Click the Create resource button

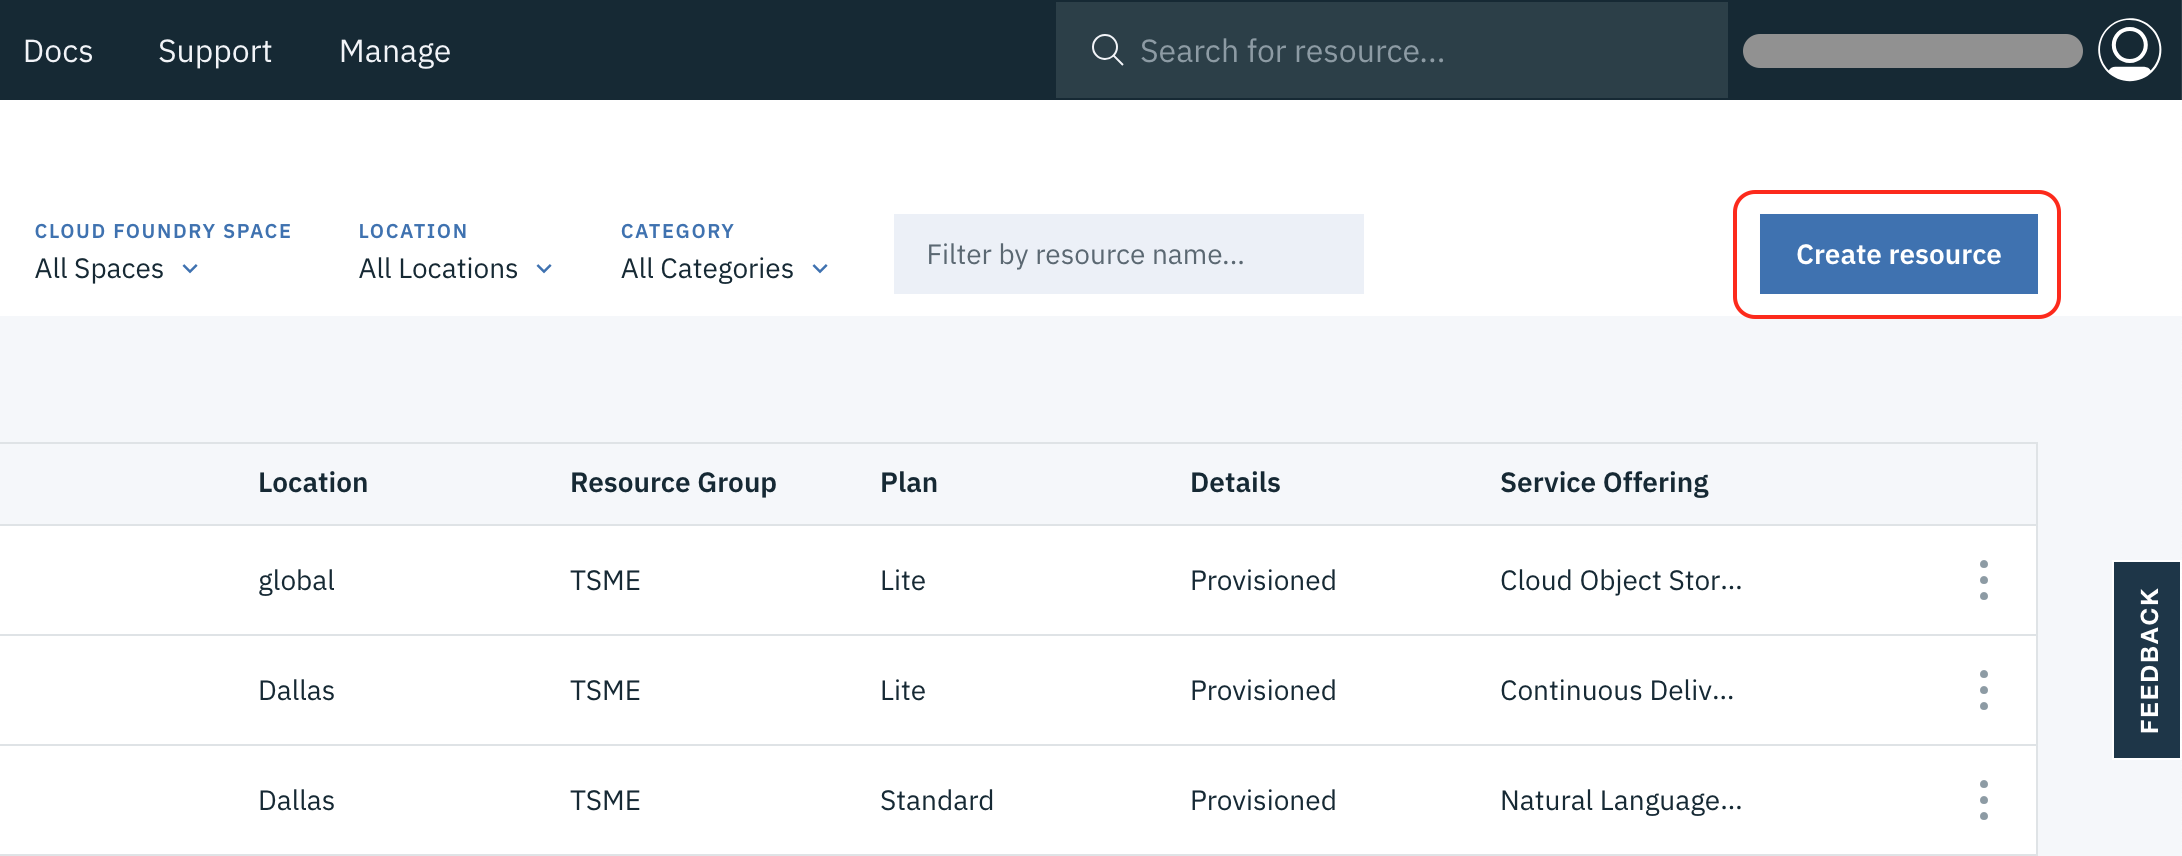tap(1898, 254)
